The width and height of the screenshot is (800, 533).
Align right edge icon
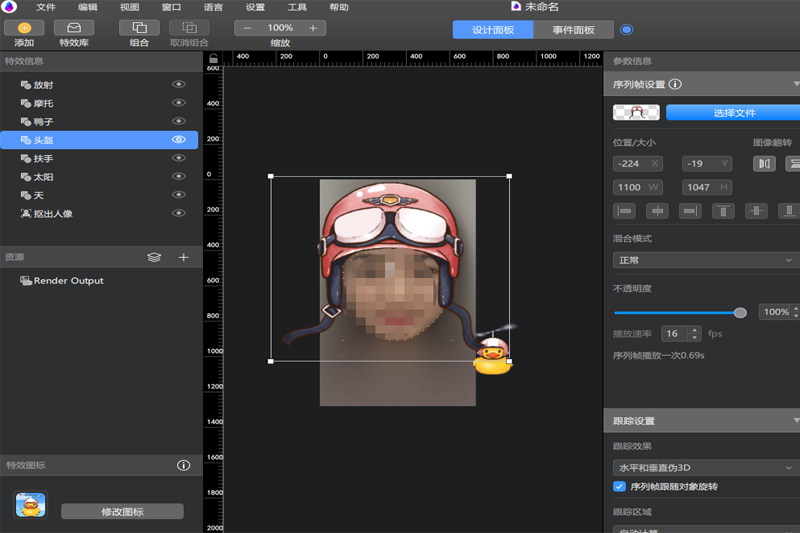(x=690, y=211)
